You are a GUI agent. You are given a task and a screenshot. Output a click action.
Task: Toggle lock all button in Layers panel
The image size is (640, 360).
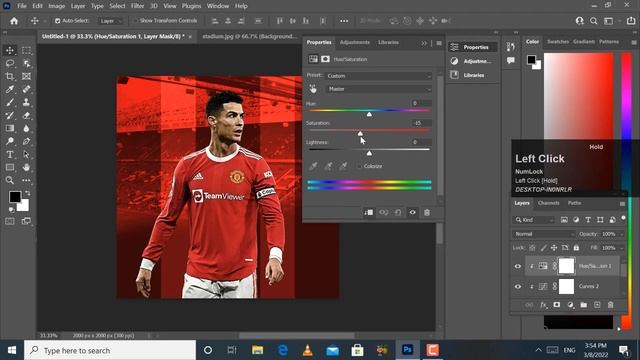[576, 248]
